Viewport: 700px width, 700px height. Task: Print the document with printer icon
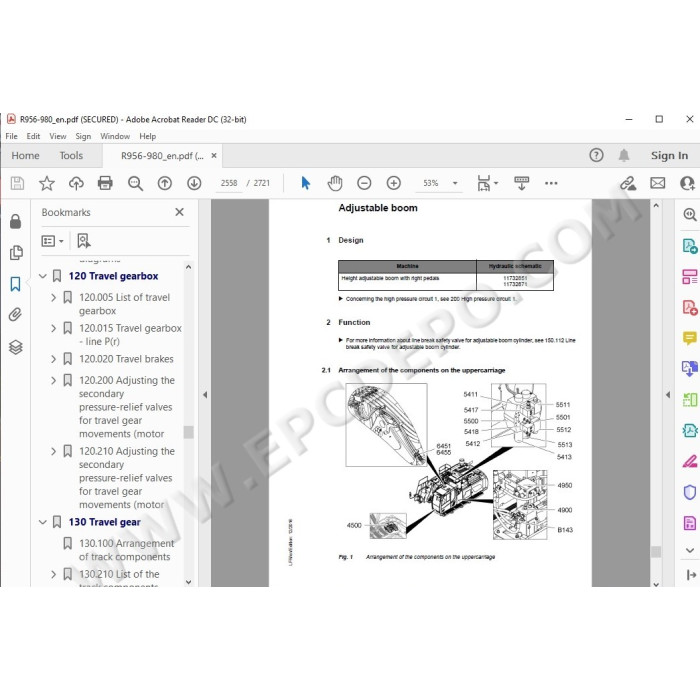[105, 183]
